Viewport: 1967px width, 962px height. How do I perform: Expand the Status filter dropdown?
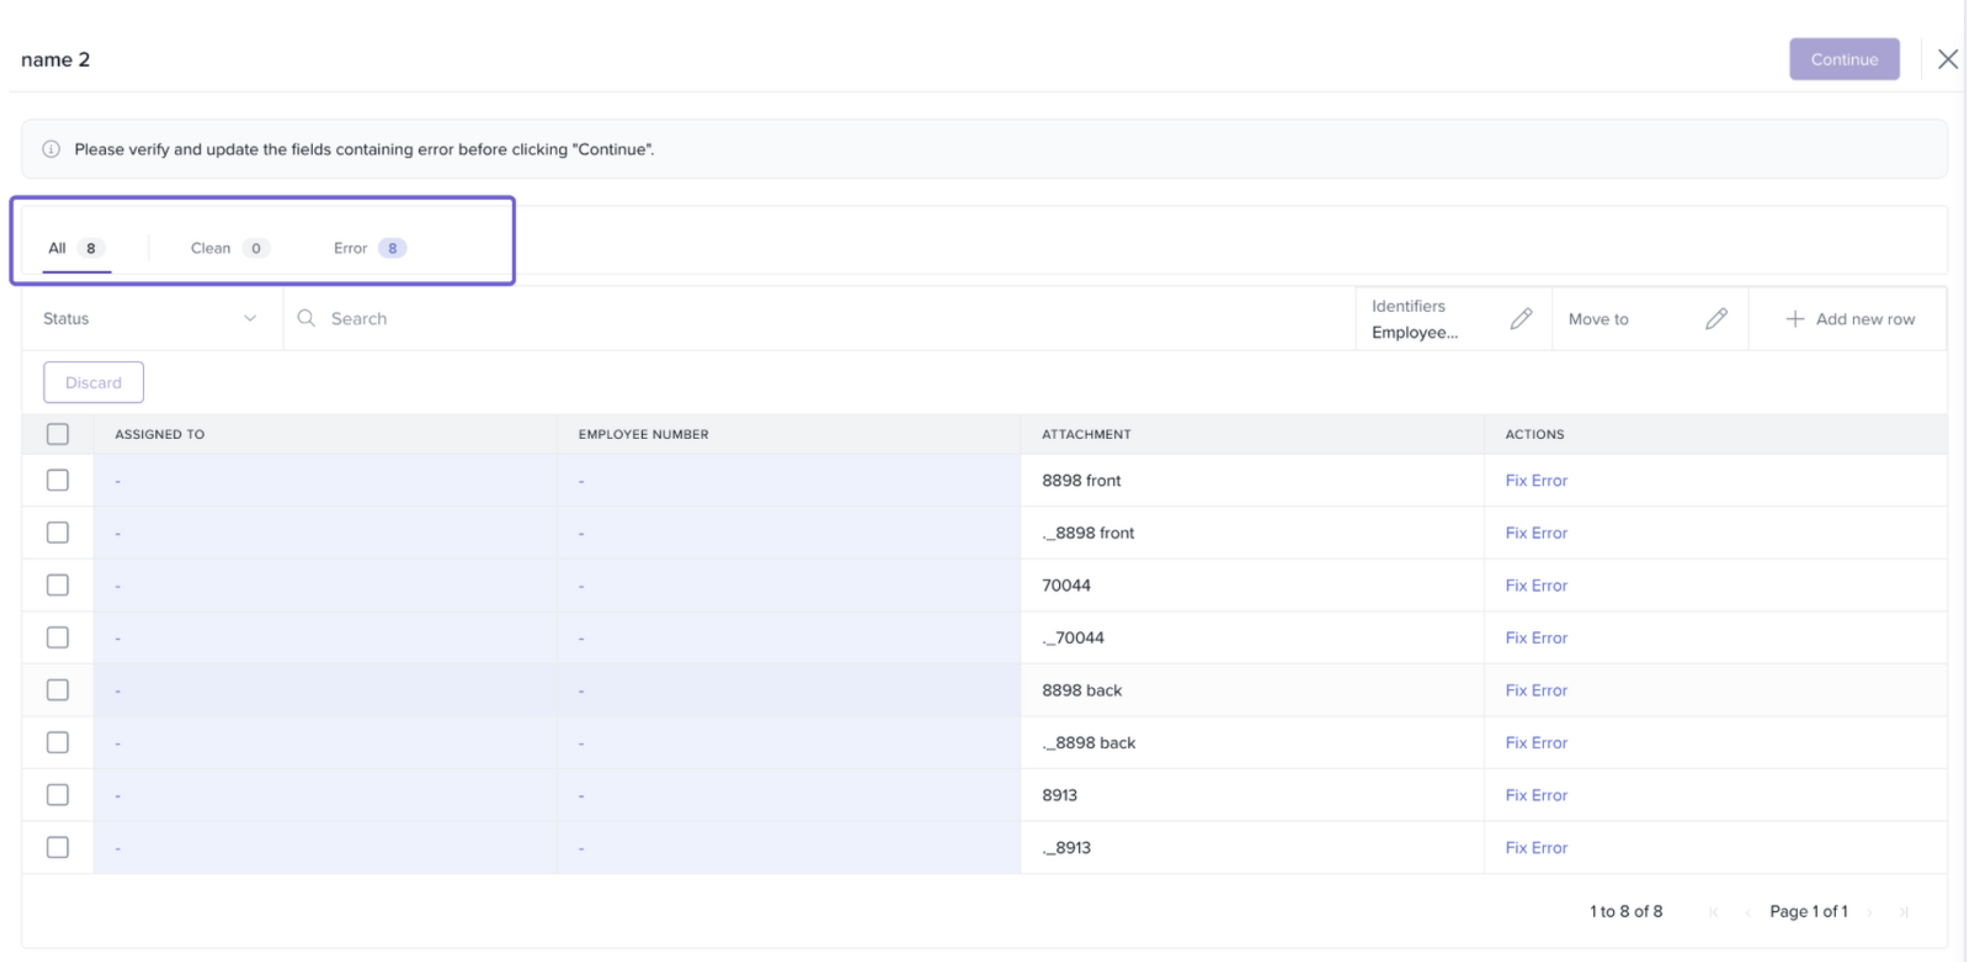[150, 318]
